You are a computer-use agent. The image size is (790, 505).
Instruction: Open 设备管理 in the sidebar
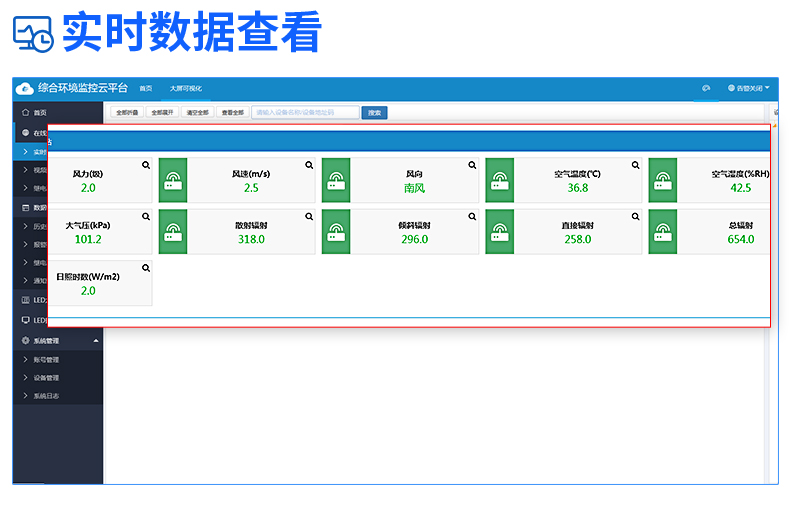[x=45, y=378]
